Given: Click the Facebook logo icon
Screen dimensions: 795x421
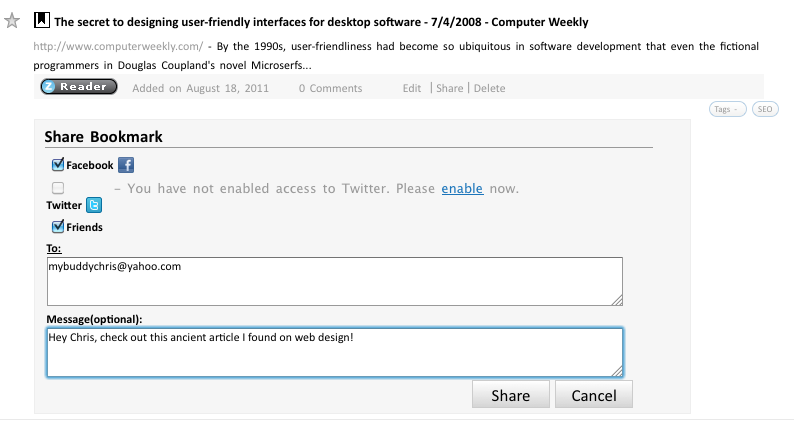Looking at the screenshot, I should [x=126, y=165].
